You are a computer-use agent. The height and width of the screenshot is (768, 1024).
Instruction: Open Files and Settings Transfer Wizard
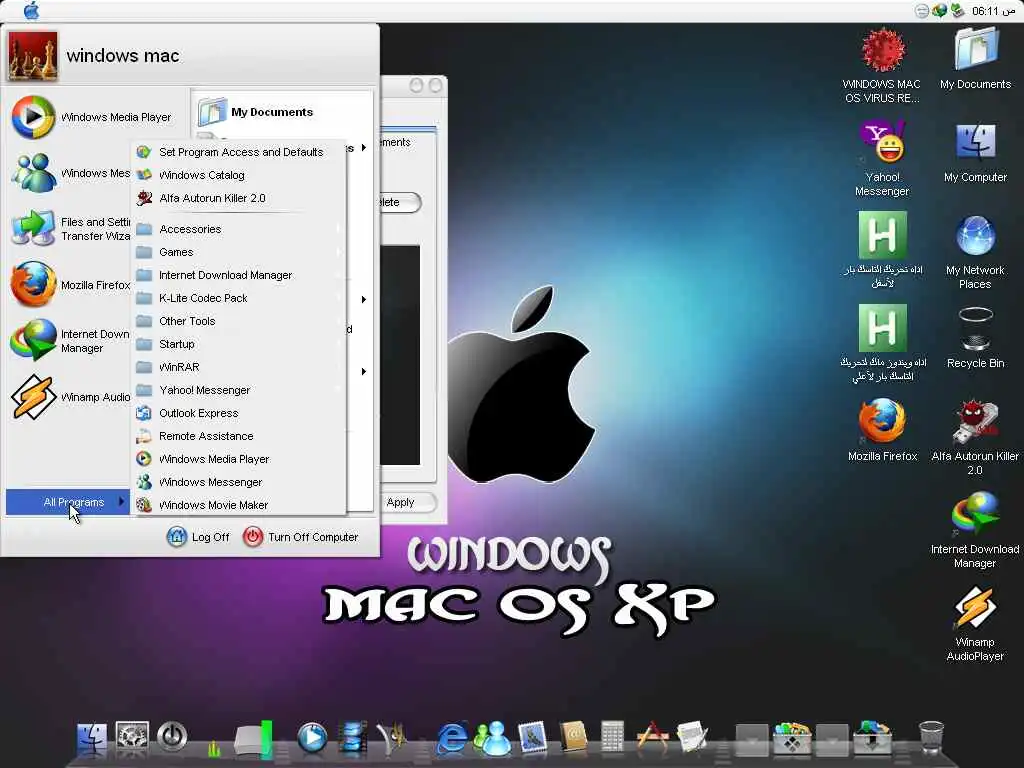71,229
